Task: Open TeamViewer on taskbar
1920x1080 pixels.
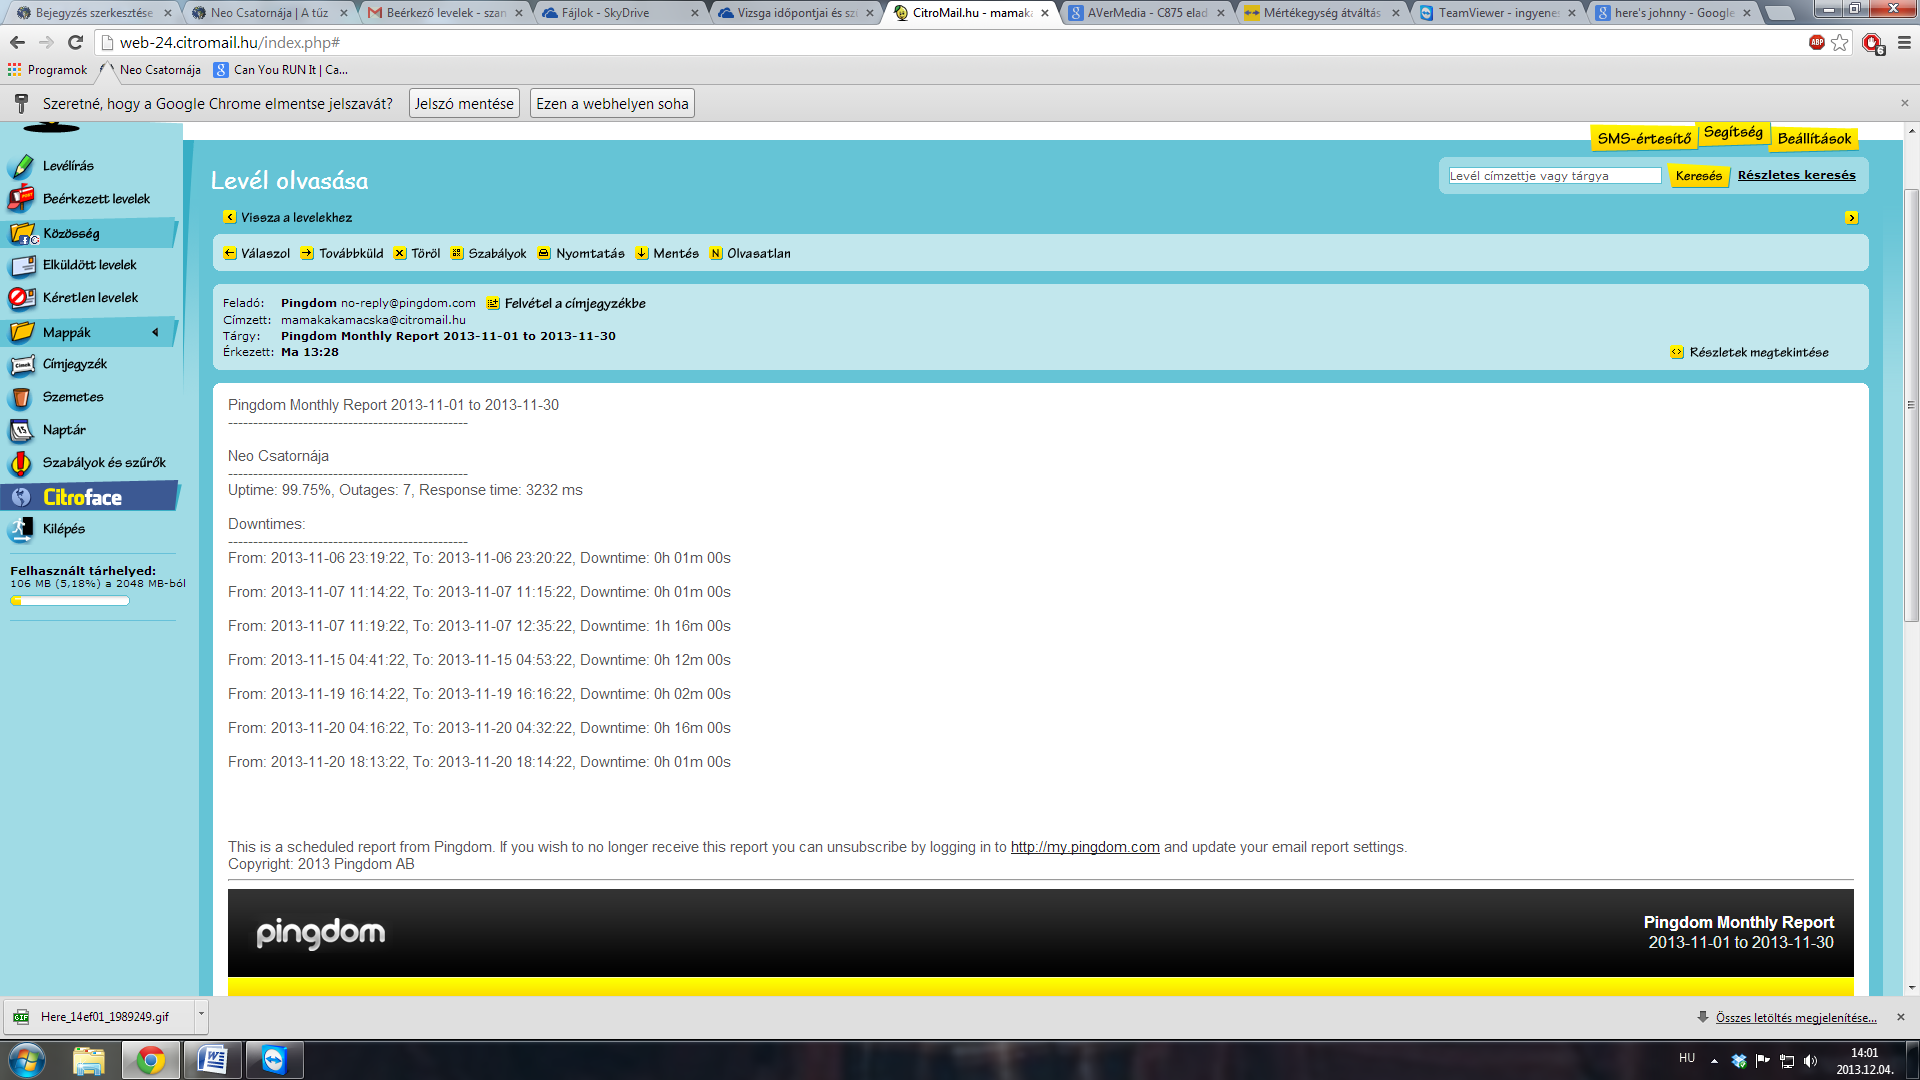Action: point(274,1060)
